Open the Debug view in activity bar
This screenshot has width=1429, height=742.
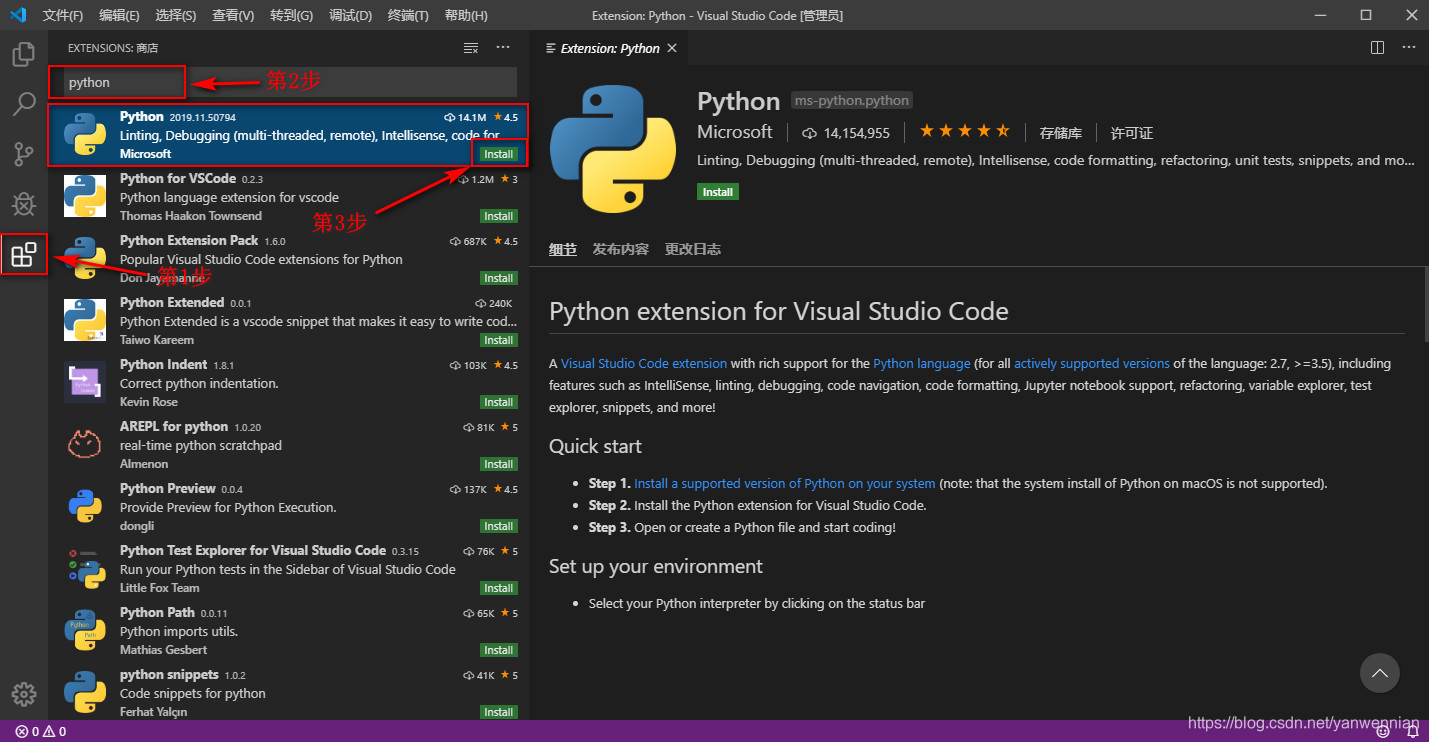(x=24, y=204)
